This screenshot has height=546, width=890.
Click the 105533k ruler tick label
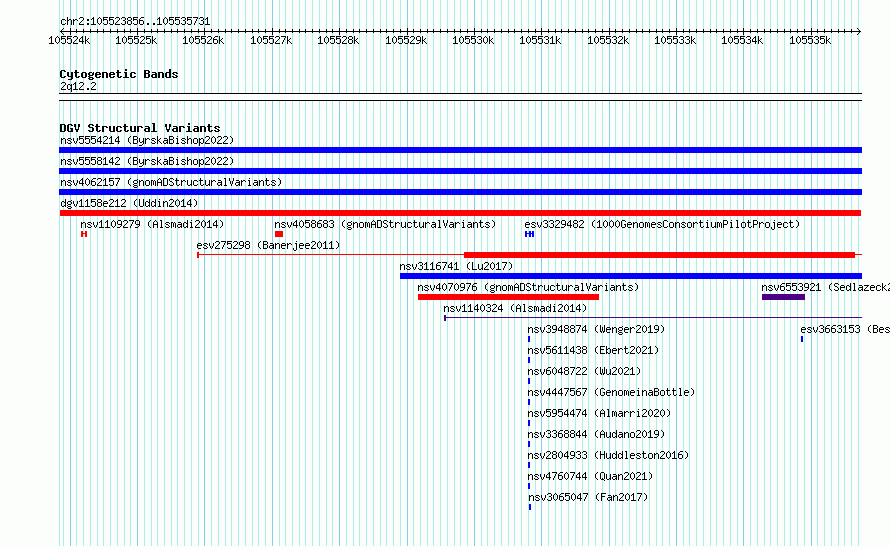pos(675,40)
